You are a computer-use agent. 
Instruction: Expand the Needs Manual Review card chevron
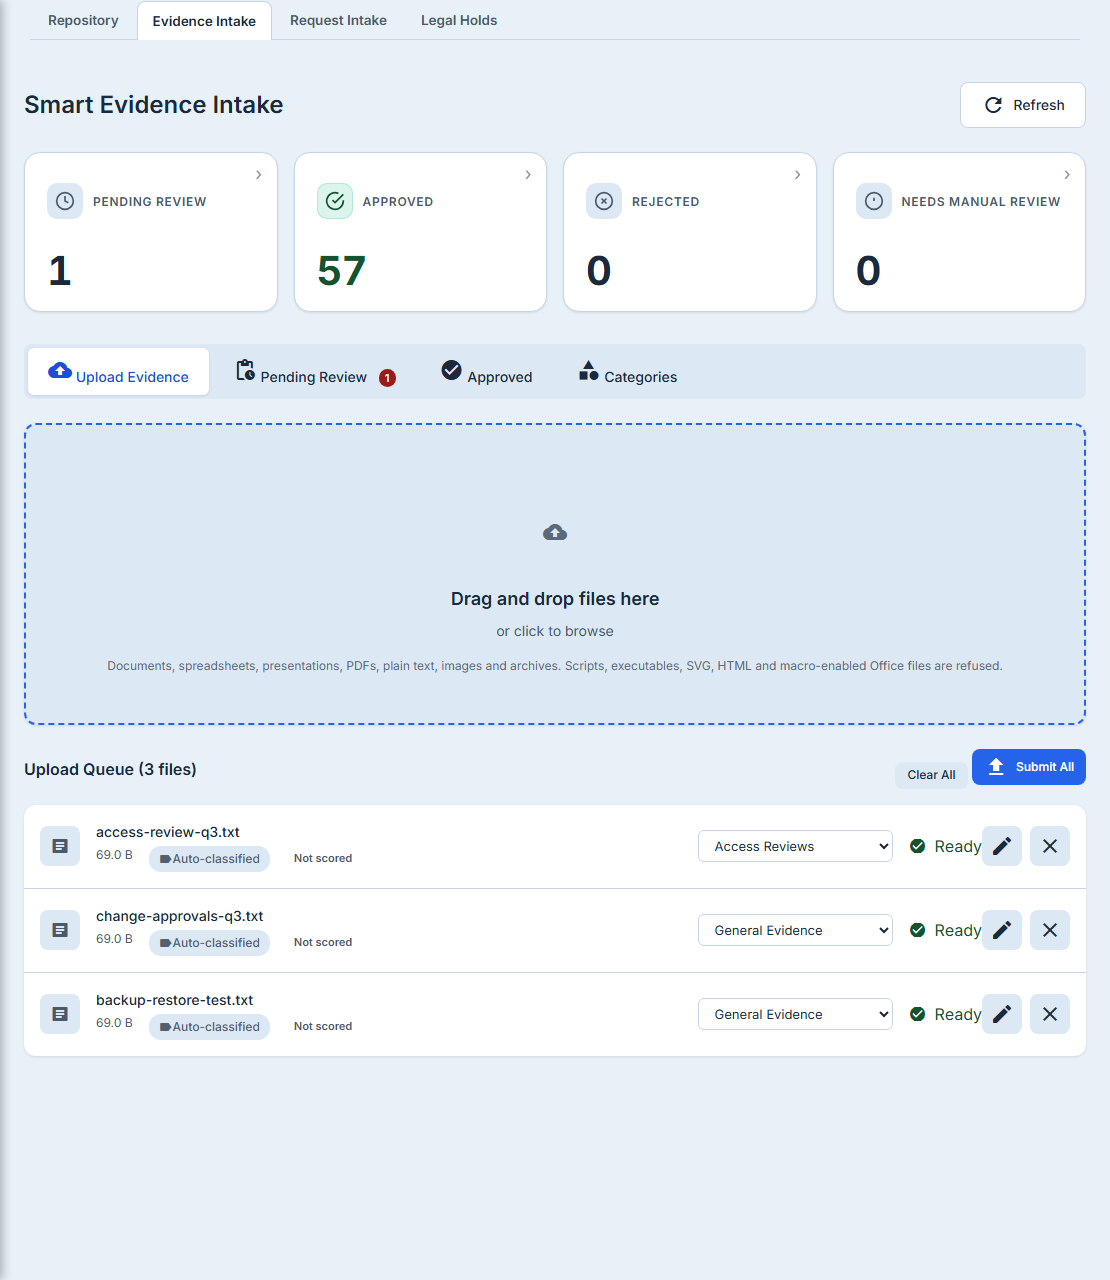pyautogui.click(x=1067, y=175)
